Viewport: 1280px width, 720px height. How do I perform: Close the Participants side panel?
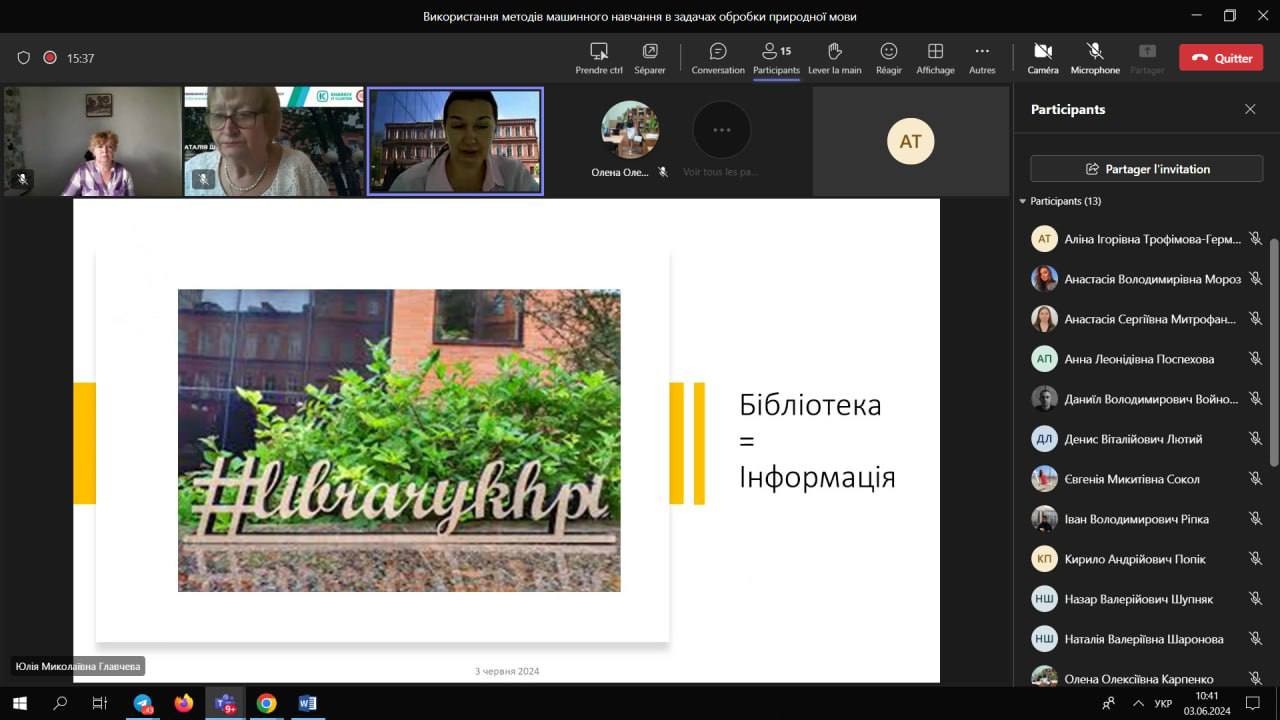point(1250,109)
